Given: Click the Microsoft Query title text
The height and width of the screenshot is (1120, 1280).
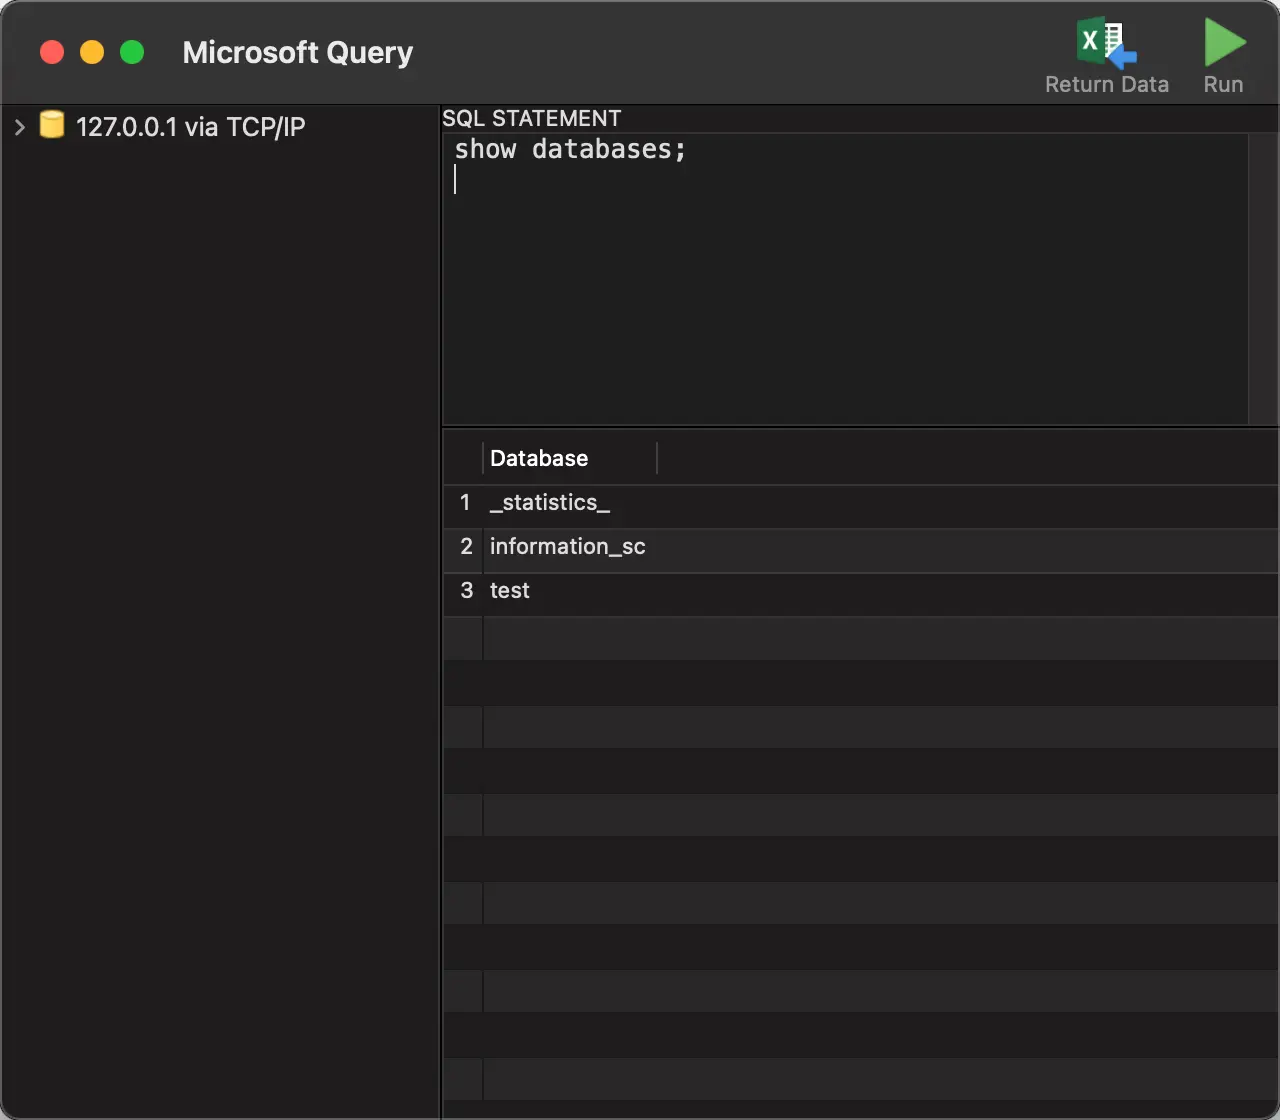Looking at the screenshot, I should tap(298, 52).
